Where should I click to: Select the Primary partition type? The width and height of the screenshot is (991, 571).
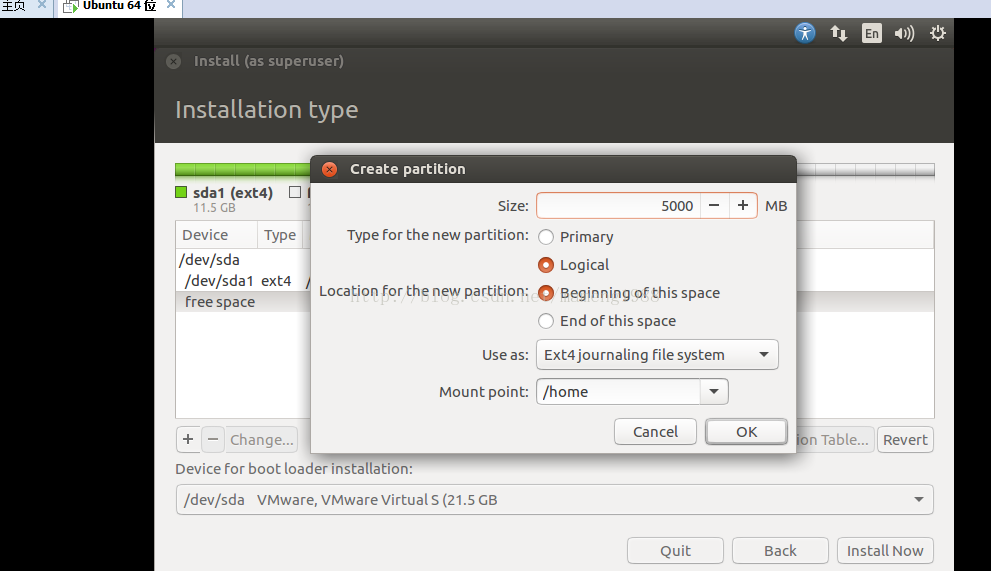pyautogui.click(x=576, y=237)
